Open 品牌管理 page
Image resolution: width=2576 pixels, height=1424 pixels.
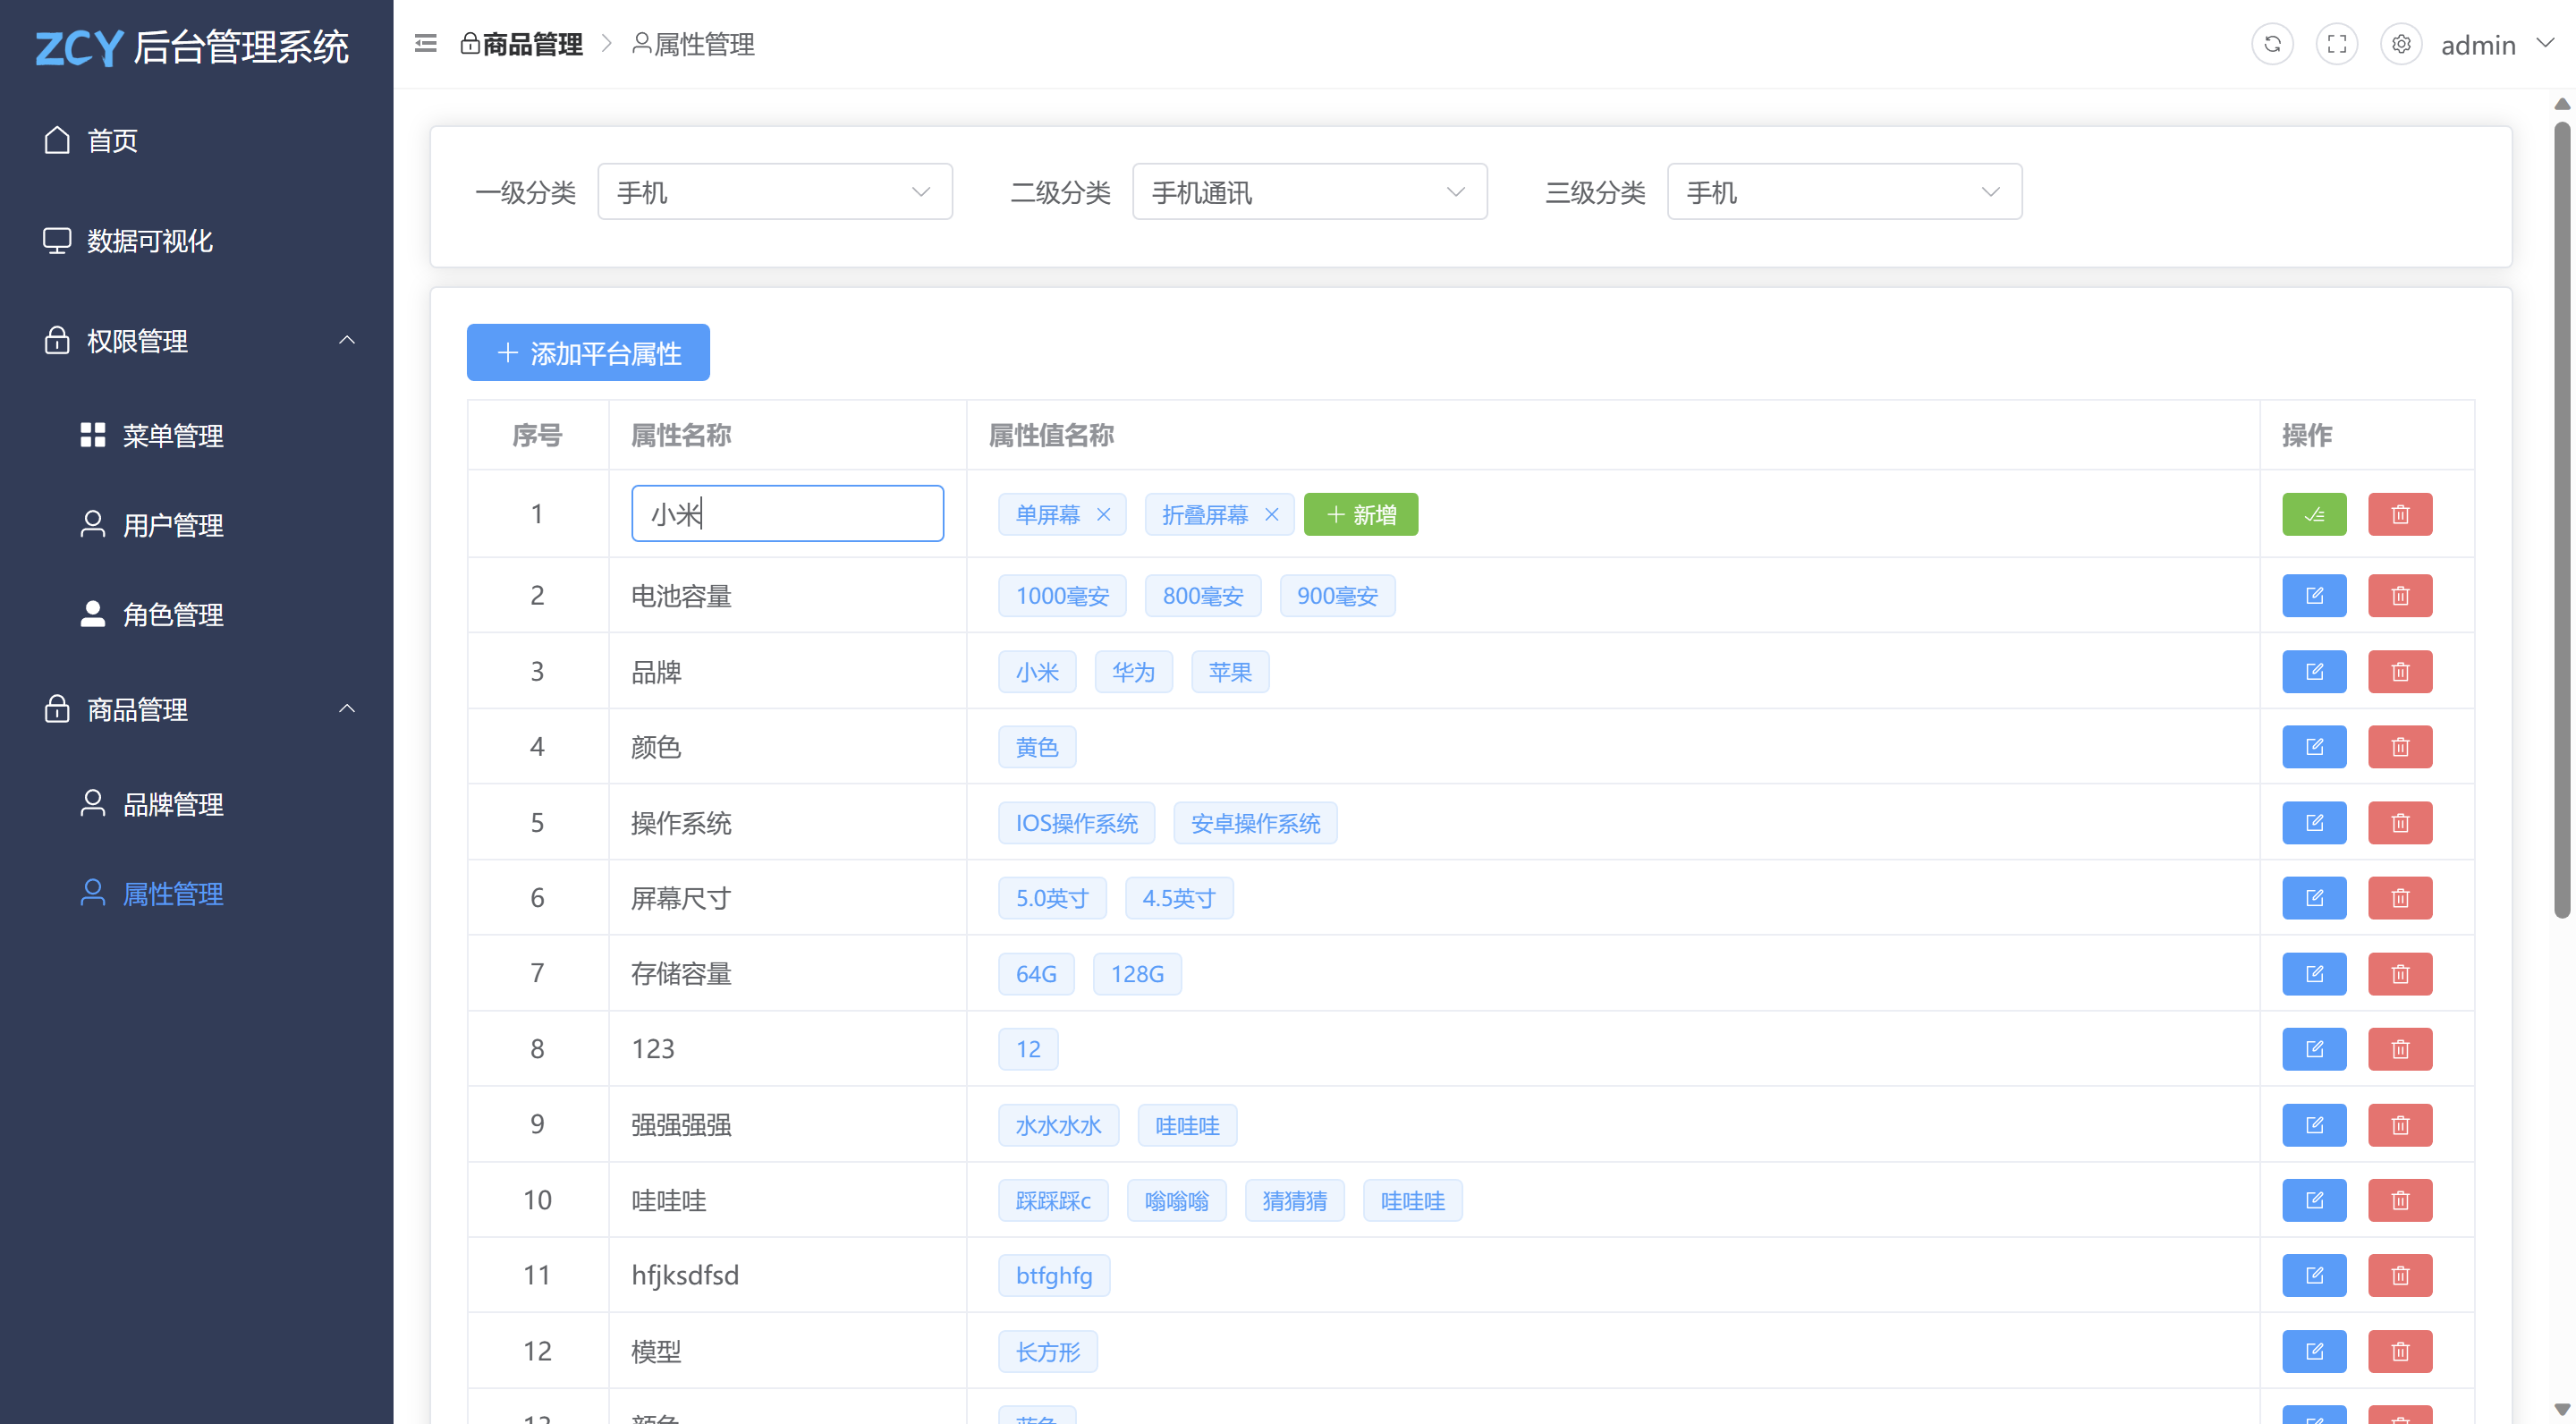pos(197,804)
